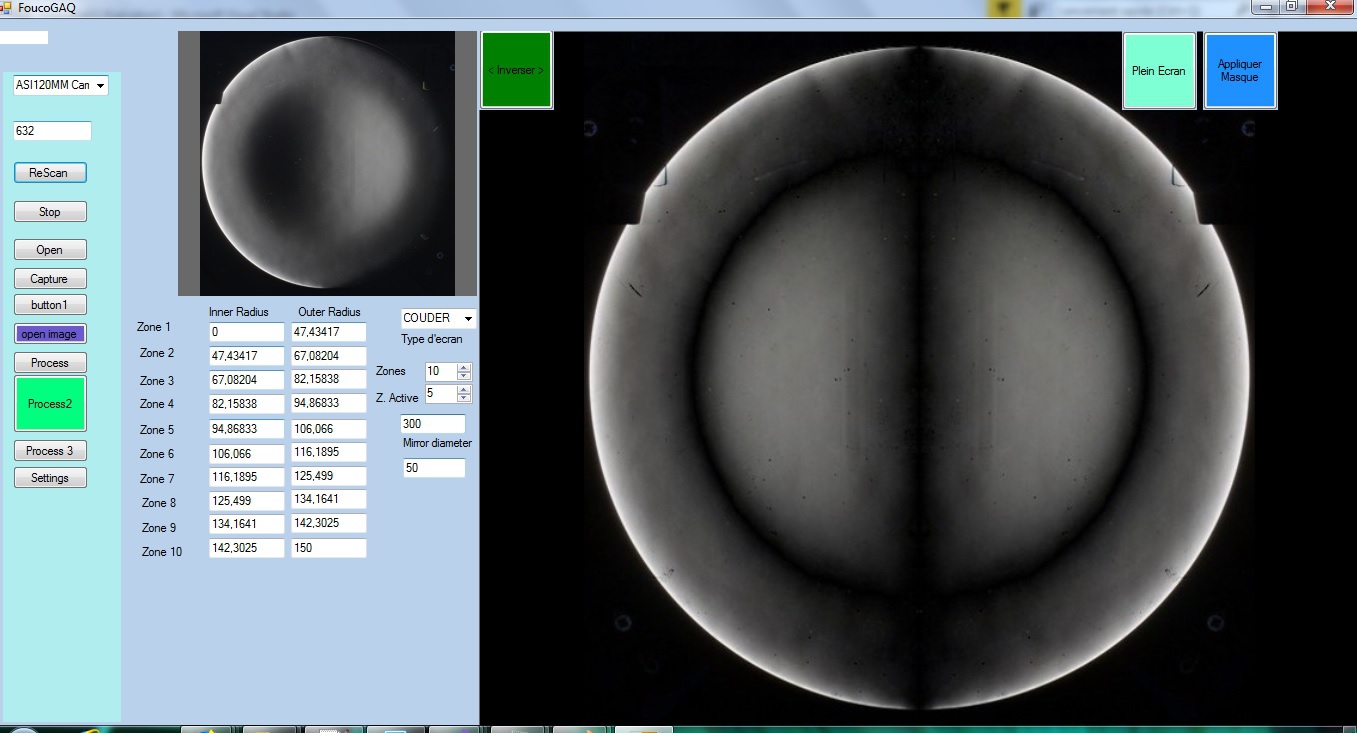Select the Zone 10 Outer Radius field showing 150

tap(329, 548)
